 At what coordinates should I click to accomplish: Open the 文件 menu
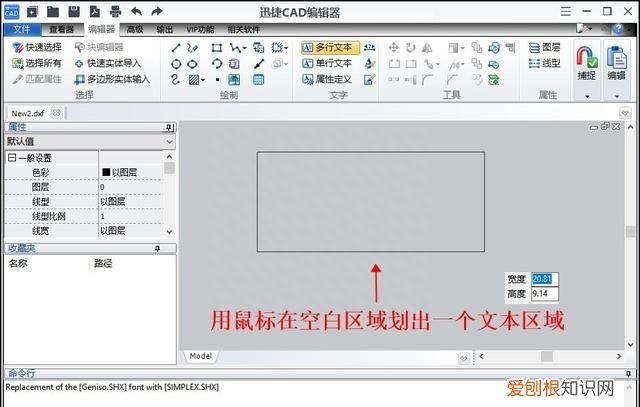click(22, 29)
